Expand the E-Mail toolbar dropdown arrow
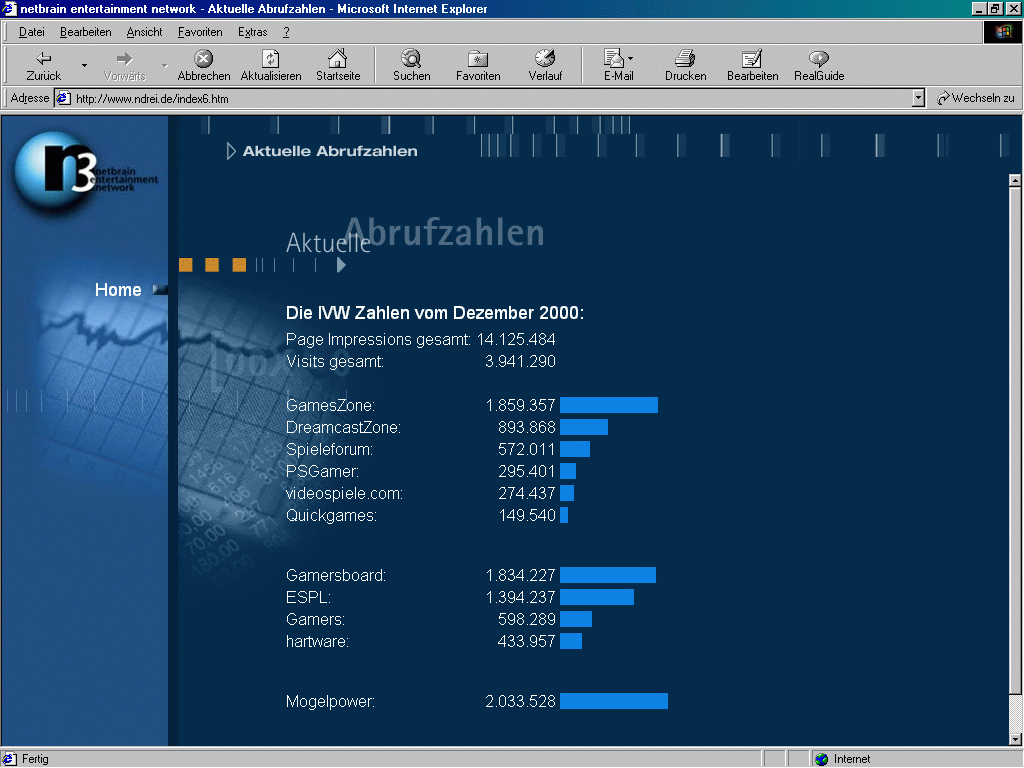1024x768 pixels. 631,59
